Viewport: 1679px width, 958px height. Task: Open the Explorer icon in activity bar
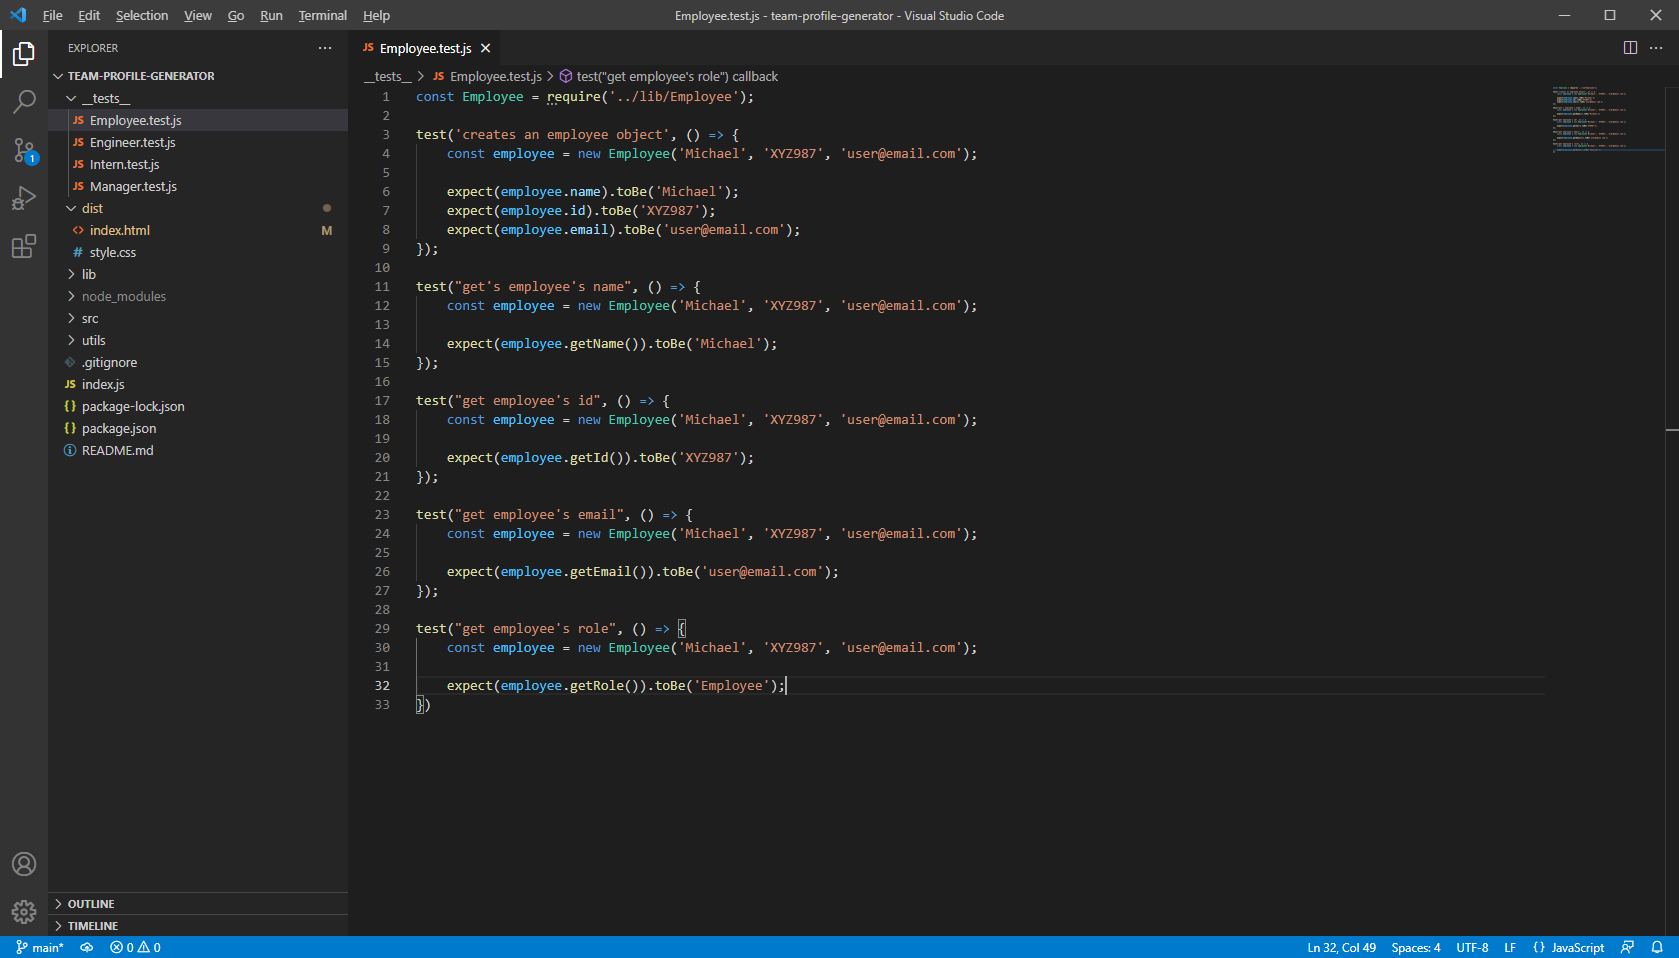point(24,54)
